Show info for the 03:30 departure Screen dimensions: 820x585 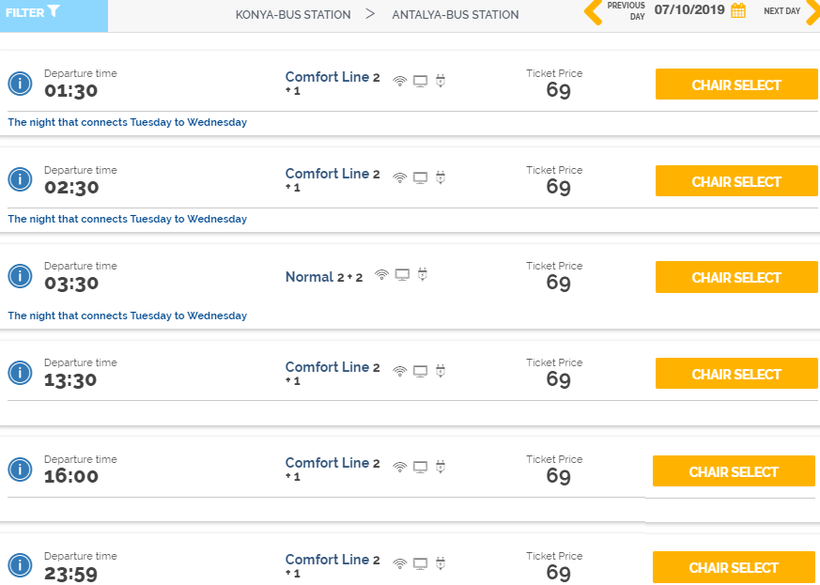pyautogui.click(x=20, y=277)
